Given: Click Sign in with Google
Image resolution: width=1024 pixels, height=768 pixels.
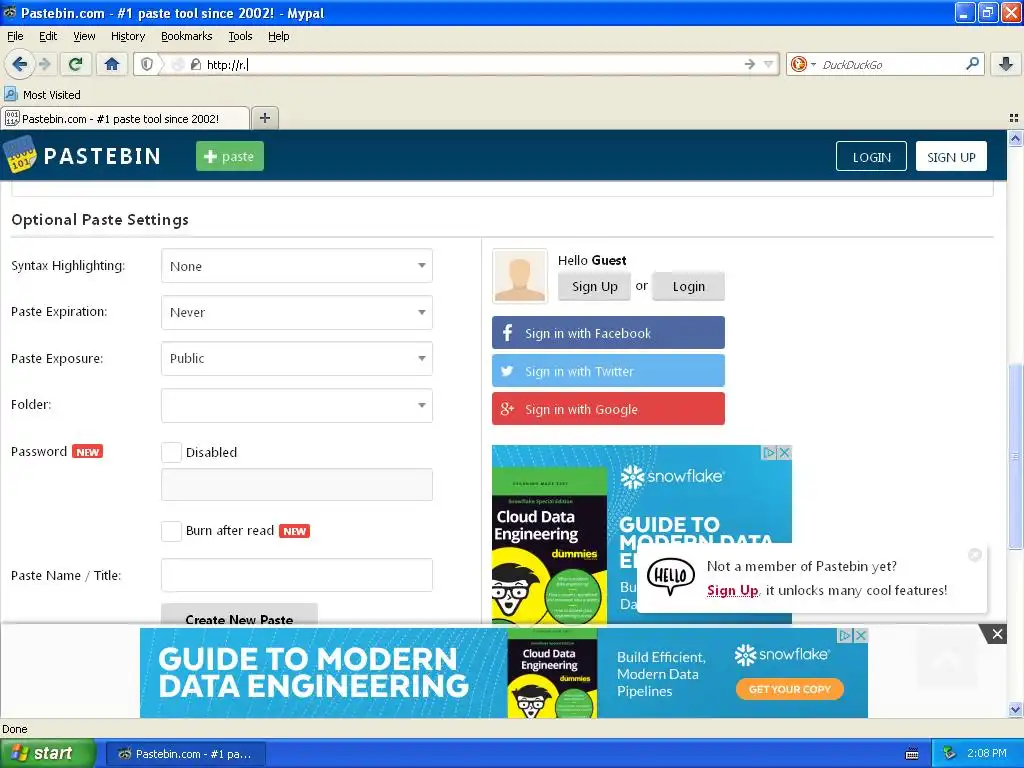Looking at the screenshot, I should 608,409.
